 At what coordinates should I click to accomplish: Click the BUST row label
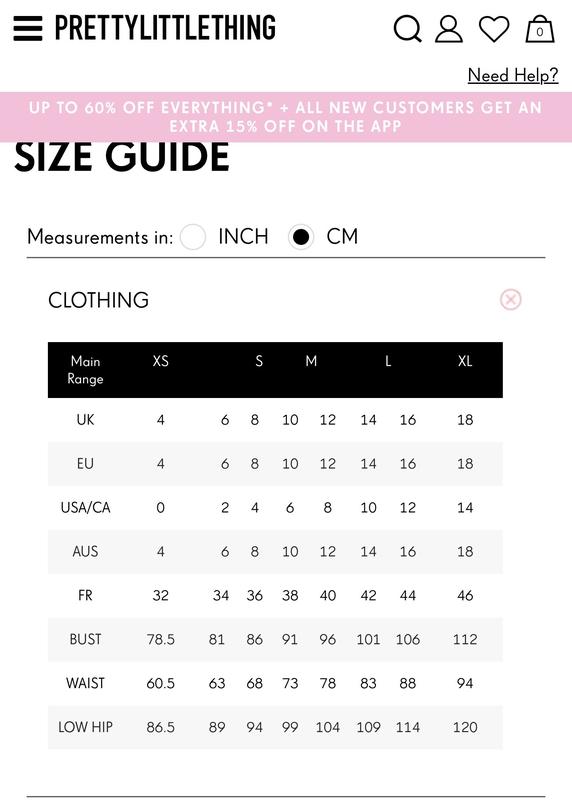85,639
